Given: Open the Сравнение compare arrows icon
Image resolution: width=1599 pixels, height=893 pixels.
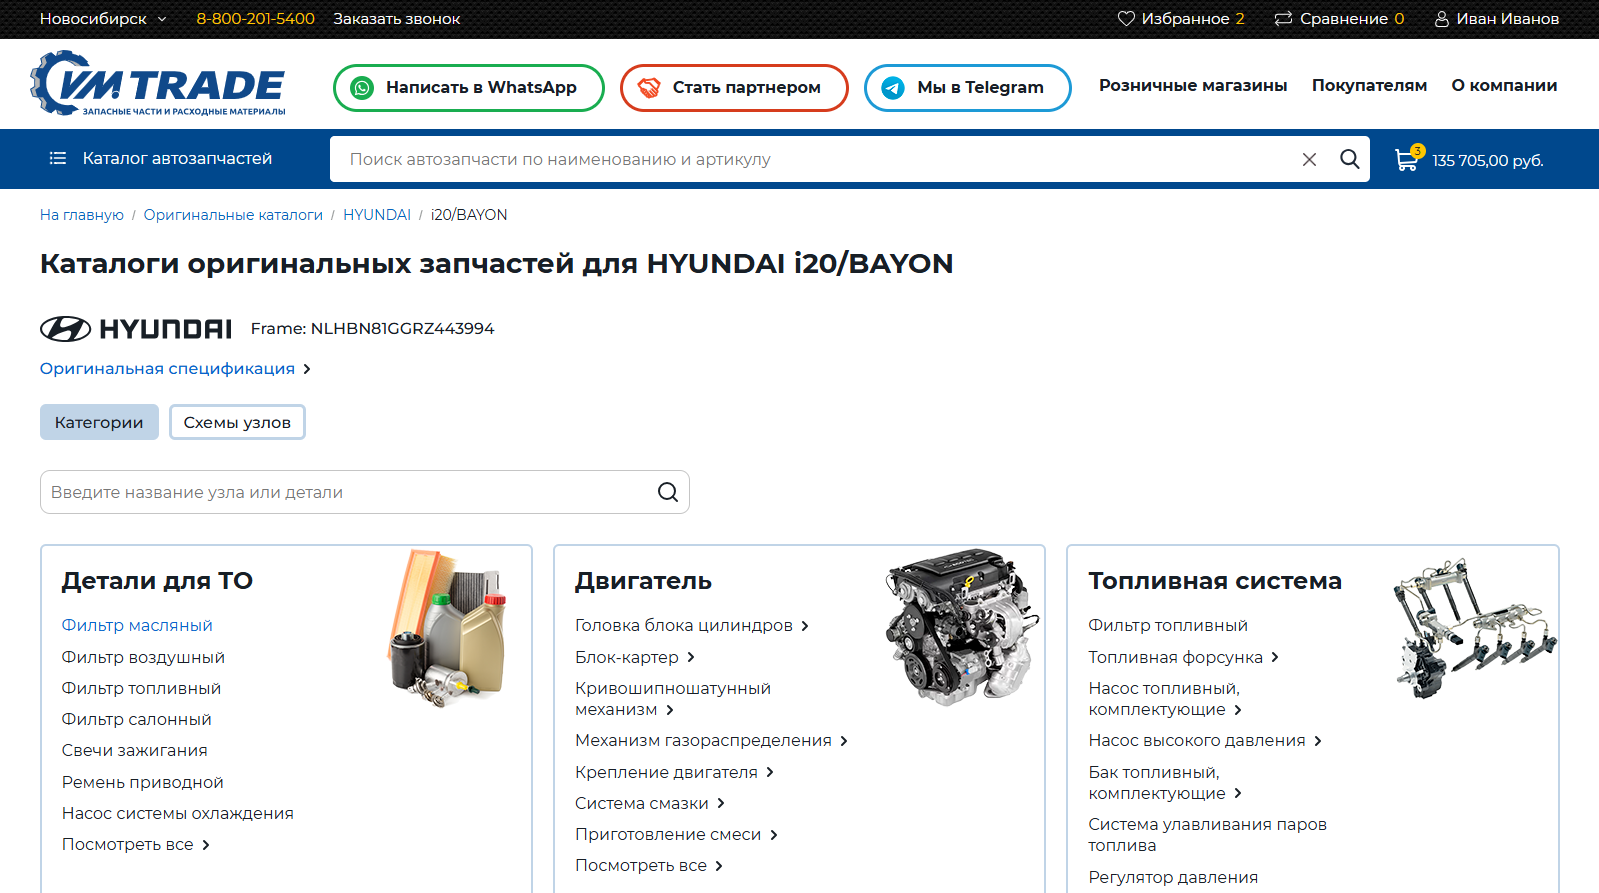Looking at the screenshot, I should [1283, 19].
